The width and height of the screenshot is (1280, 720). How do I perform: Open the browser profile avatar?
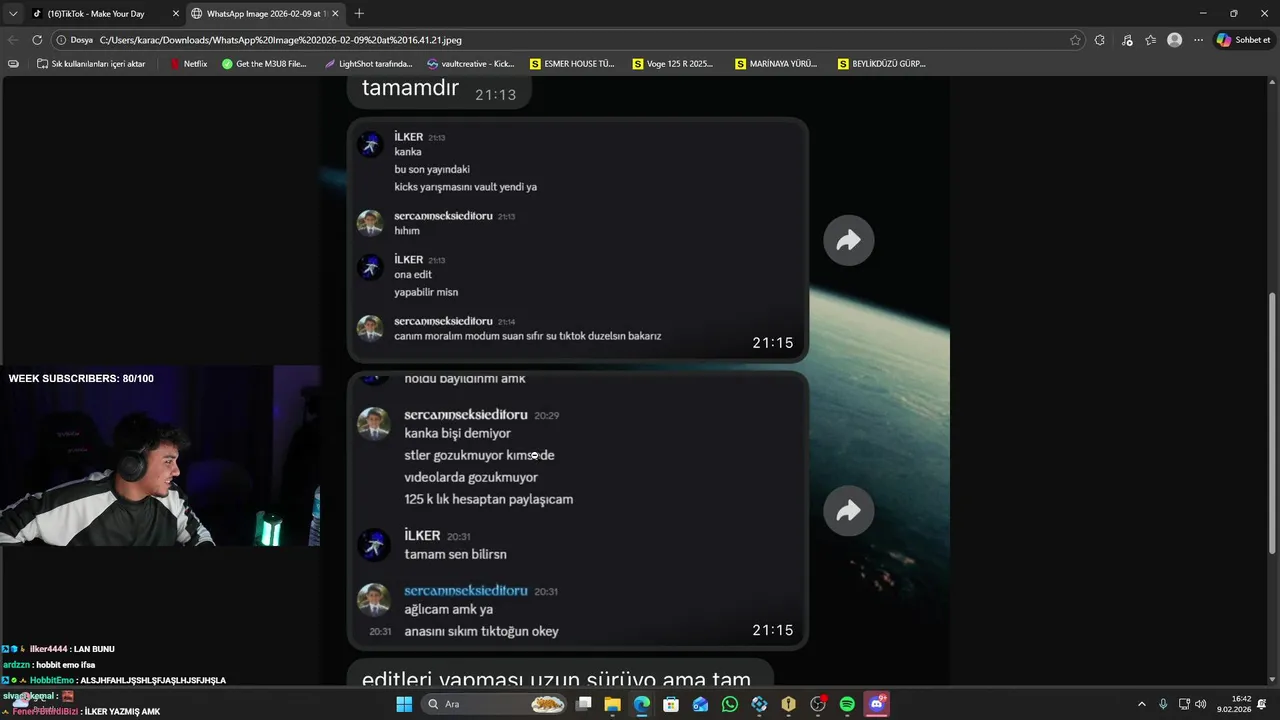[x=1175, y=40]
